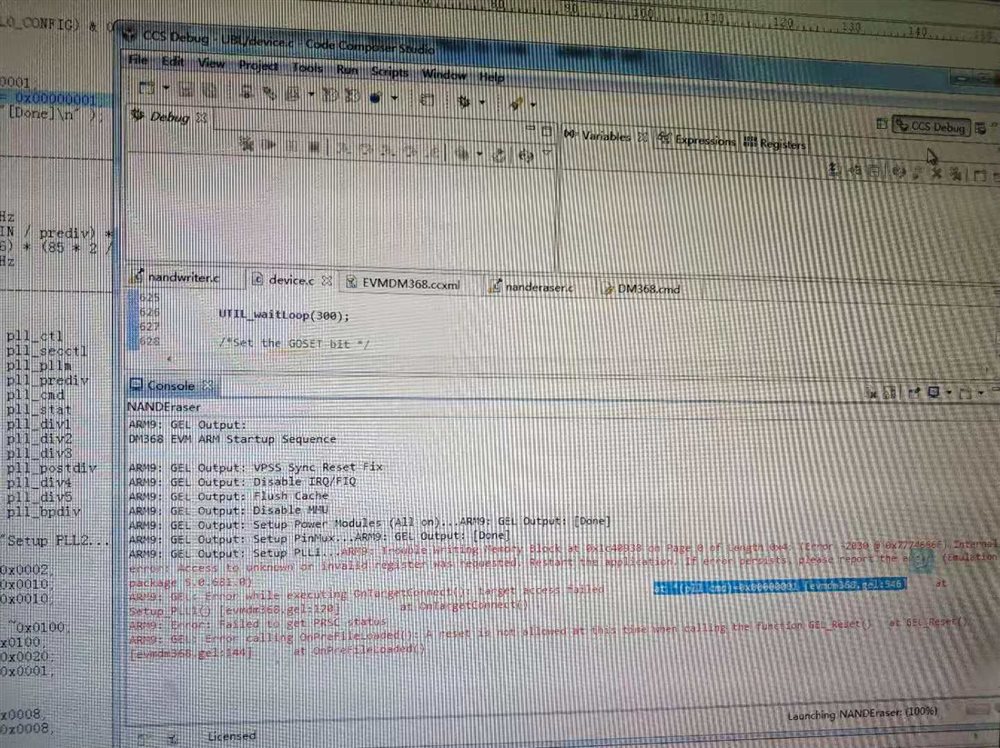Image resolution: width=1000 pixels, height=748 pixels.
Task: Click the Terminate stop square icon
Action: [313, 147]
